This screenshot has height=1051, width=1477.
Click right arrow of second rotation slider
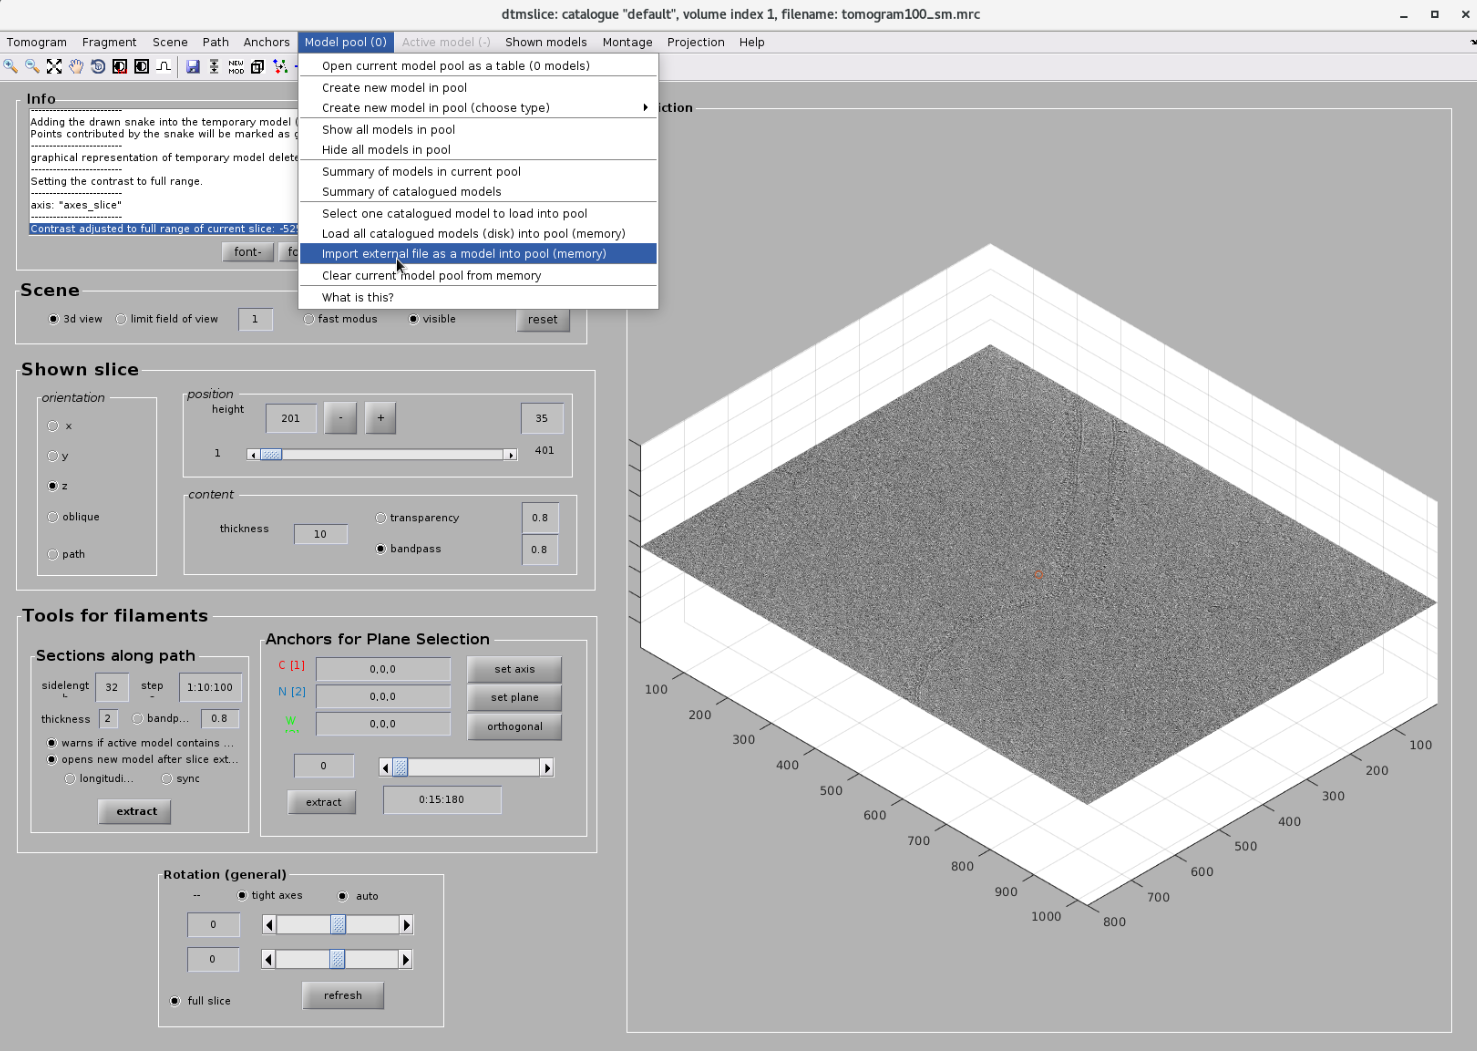tap(405, 959)
